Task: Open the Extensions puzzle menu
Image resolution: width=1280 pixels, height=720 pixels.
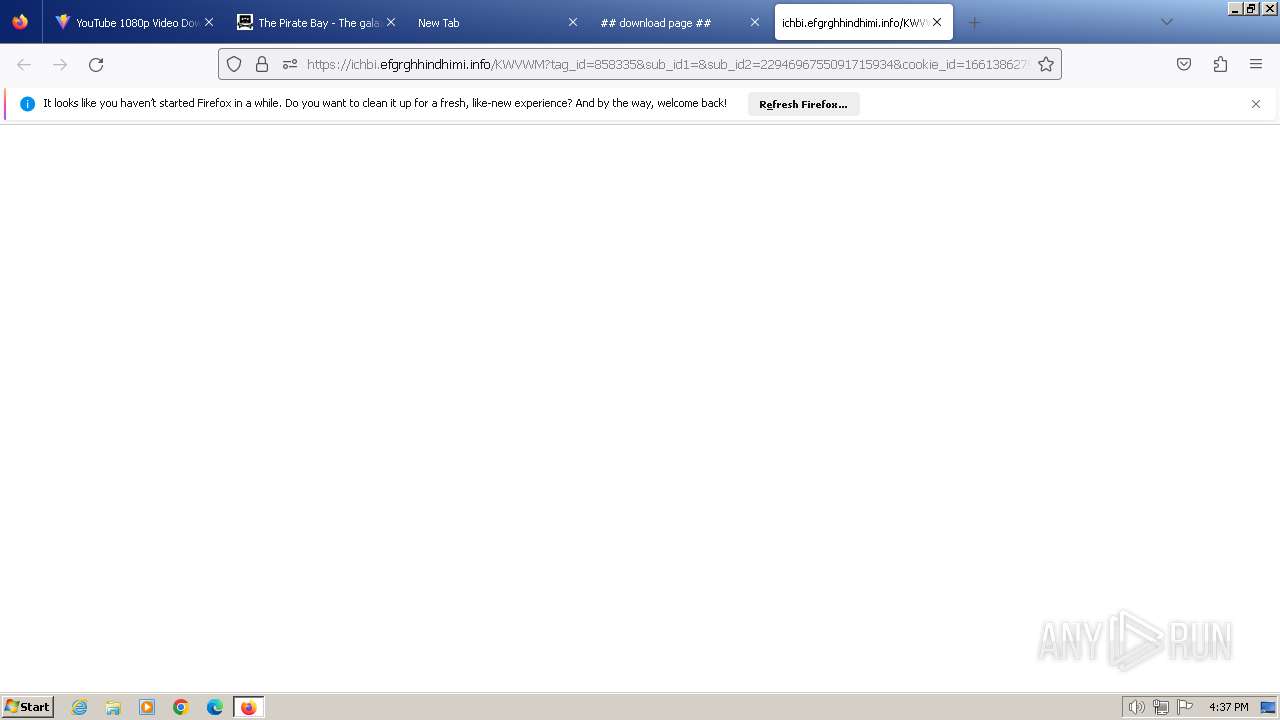Action: [x=1220, y=64]
